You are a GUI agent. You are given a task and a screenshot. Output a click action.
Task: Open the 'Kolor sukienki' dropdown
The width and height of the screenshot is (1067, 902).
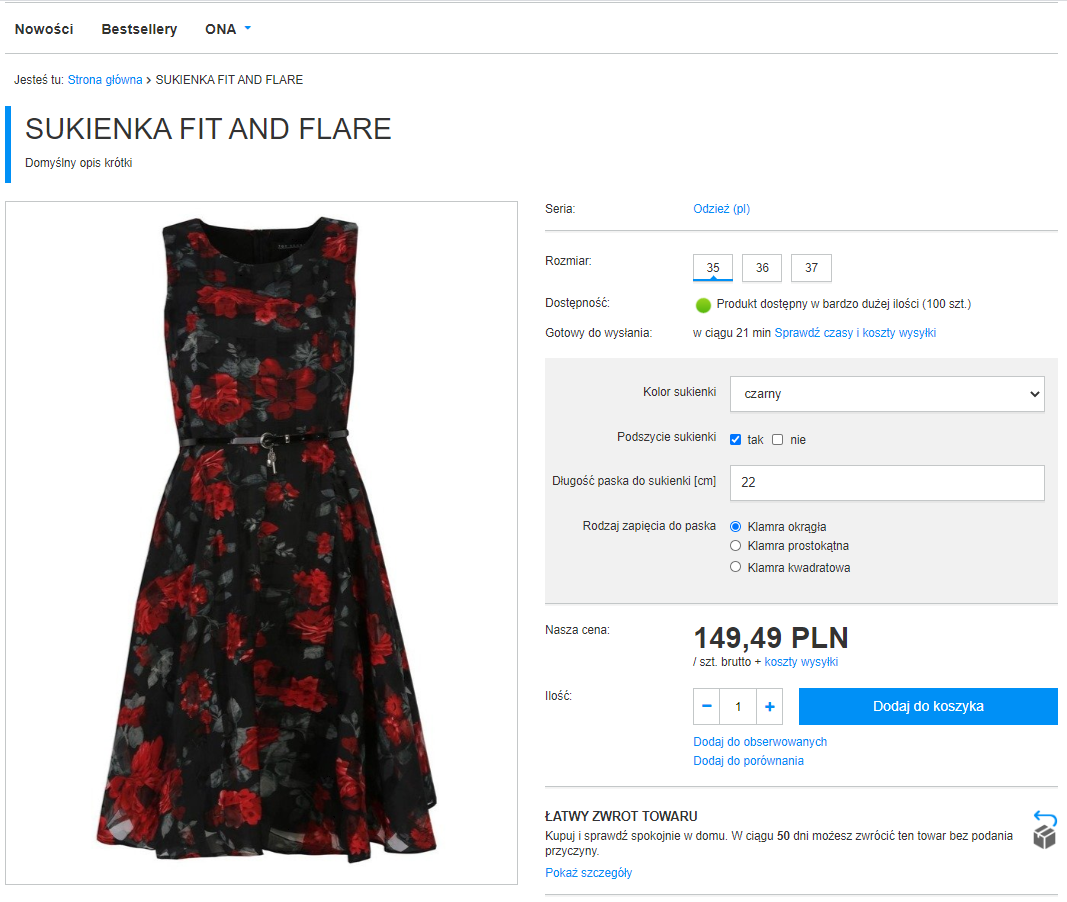point(887,394)
